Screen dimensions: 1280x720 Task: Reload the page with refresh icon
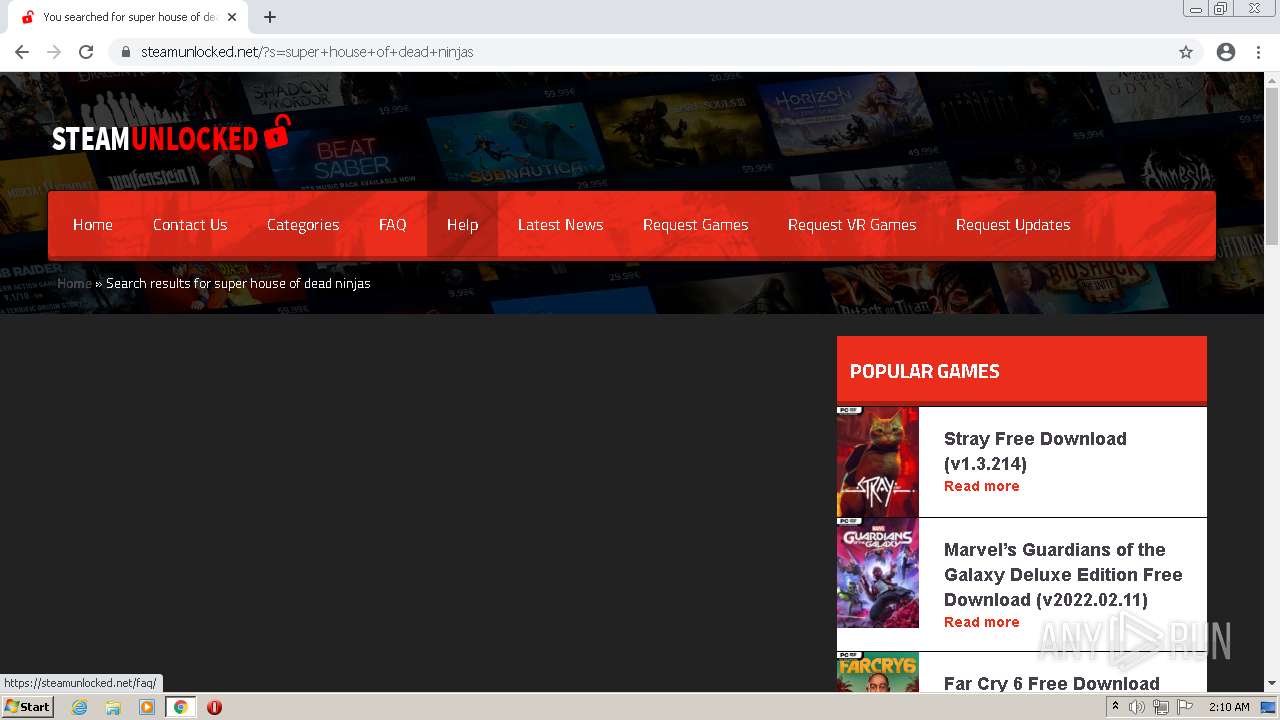86,52
